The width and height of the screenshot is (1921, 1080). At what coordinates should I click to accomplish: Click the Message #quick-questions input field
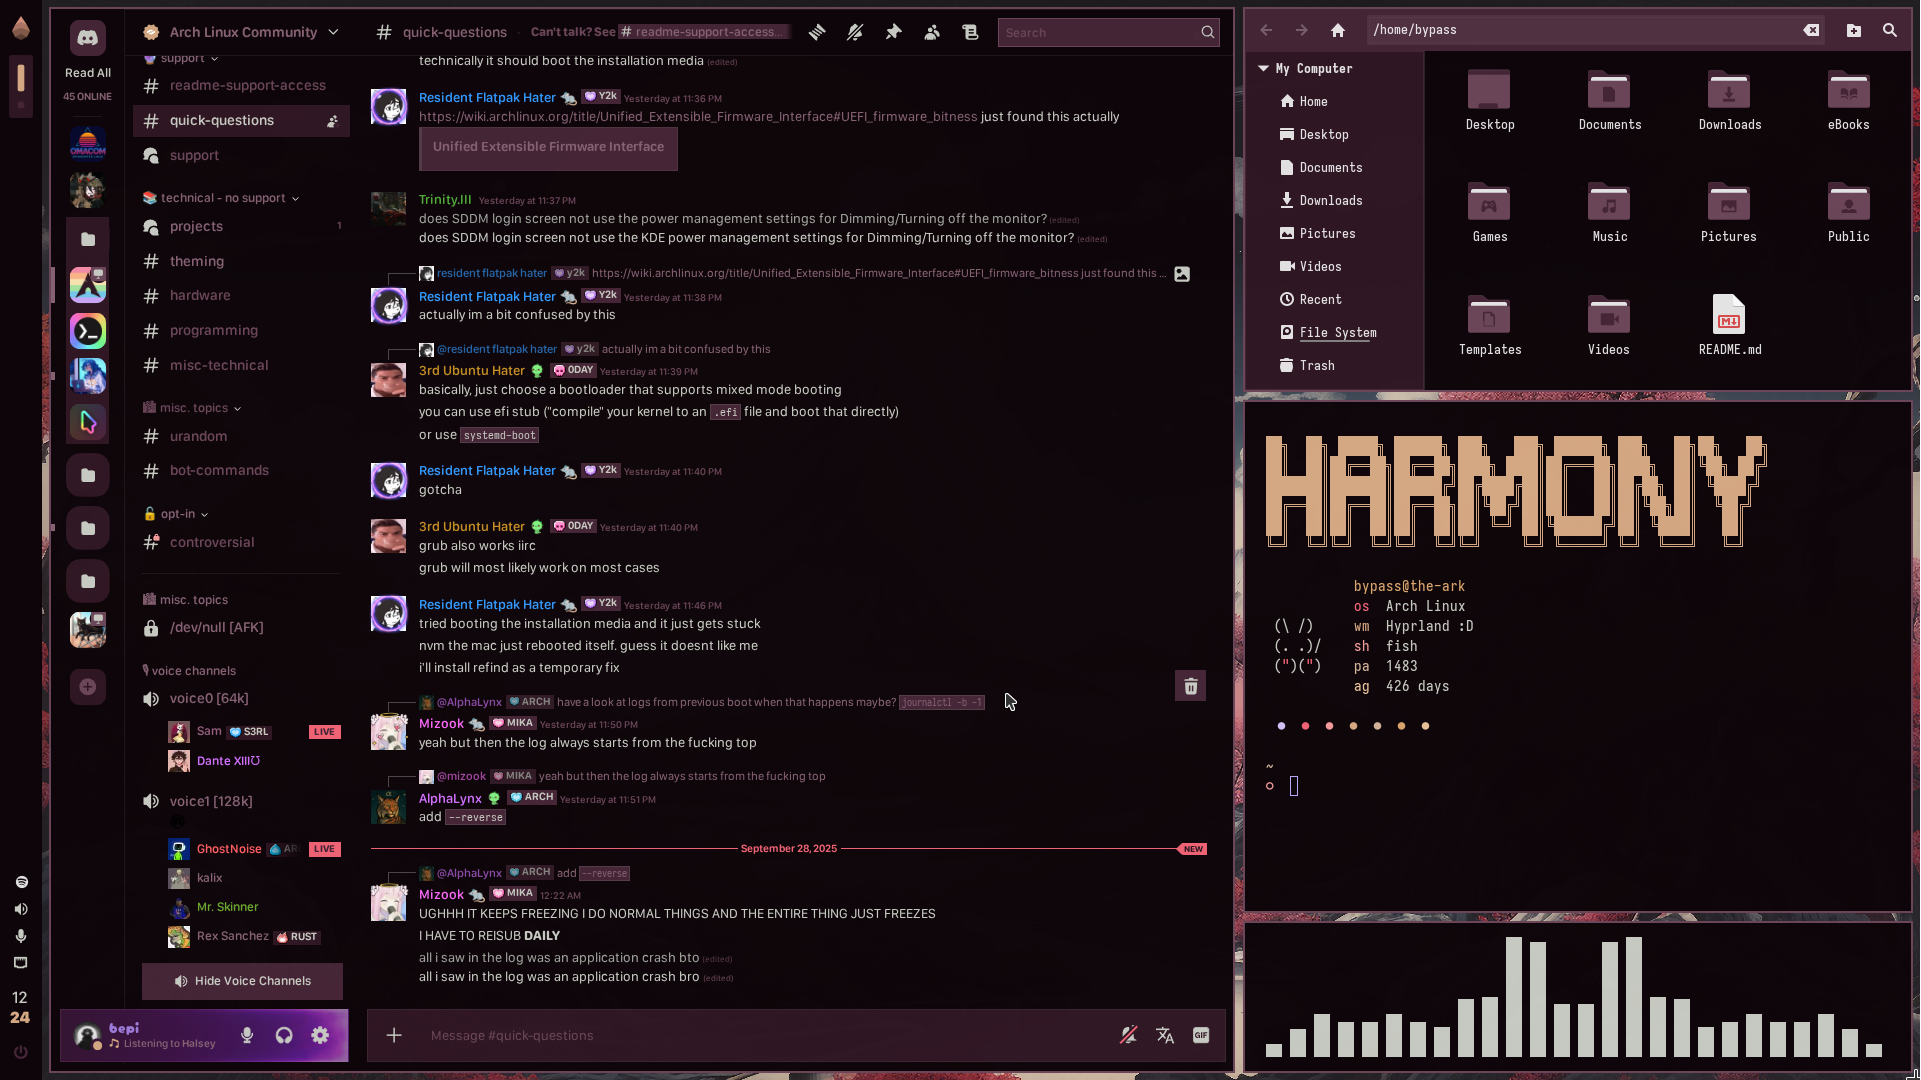coord(760,1035)
